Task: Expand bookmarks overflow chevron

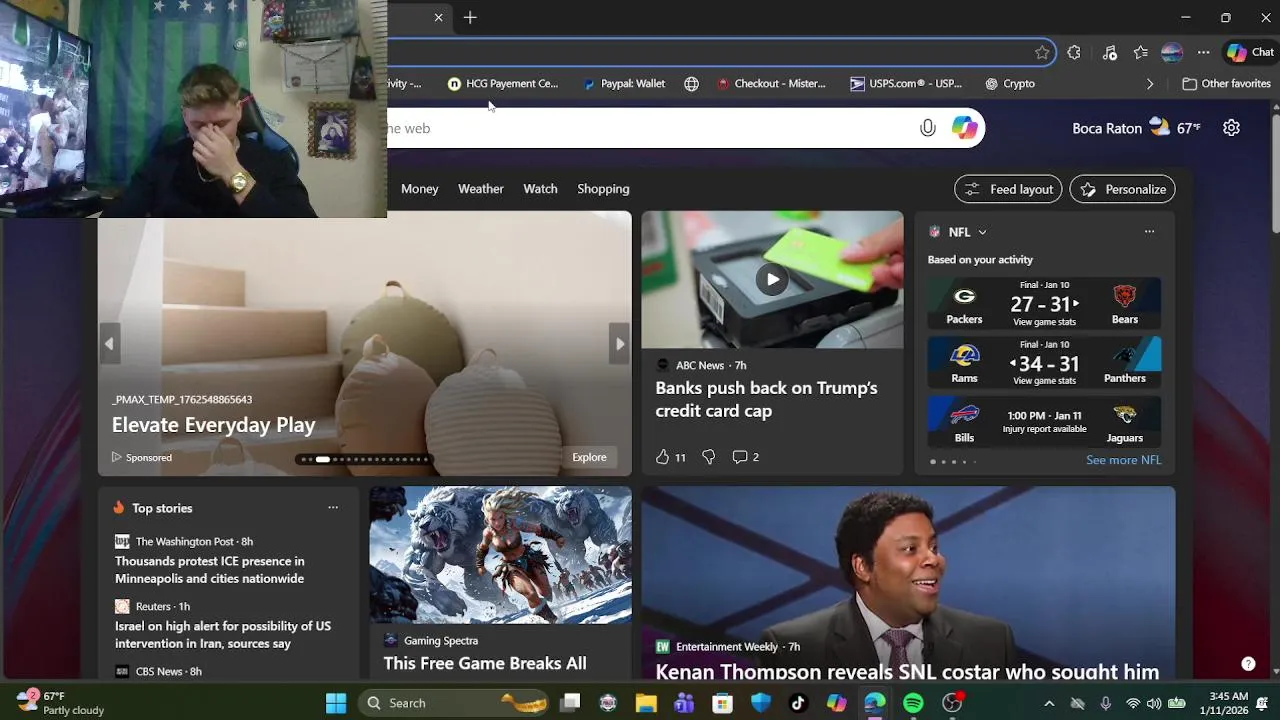Action: pyautogui.click(x=1150, y=84)
